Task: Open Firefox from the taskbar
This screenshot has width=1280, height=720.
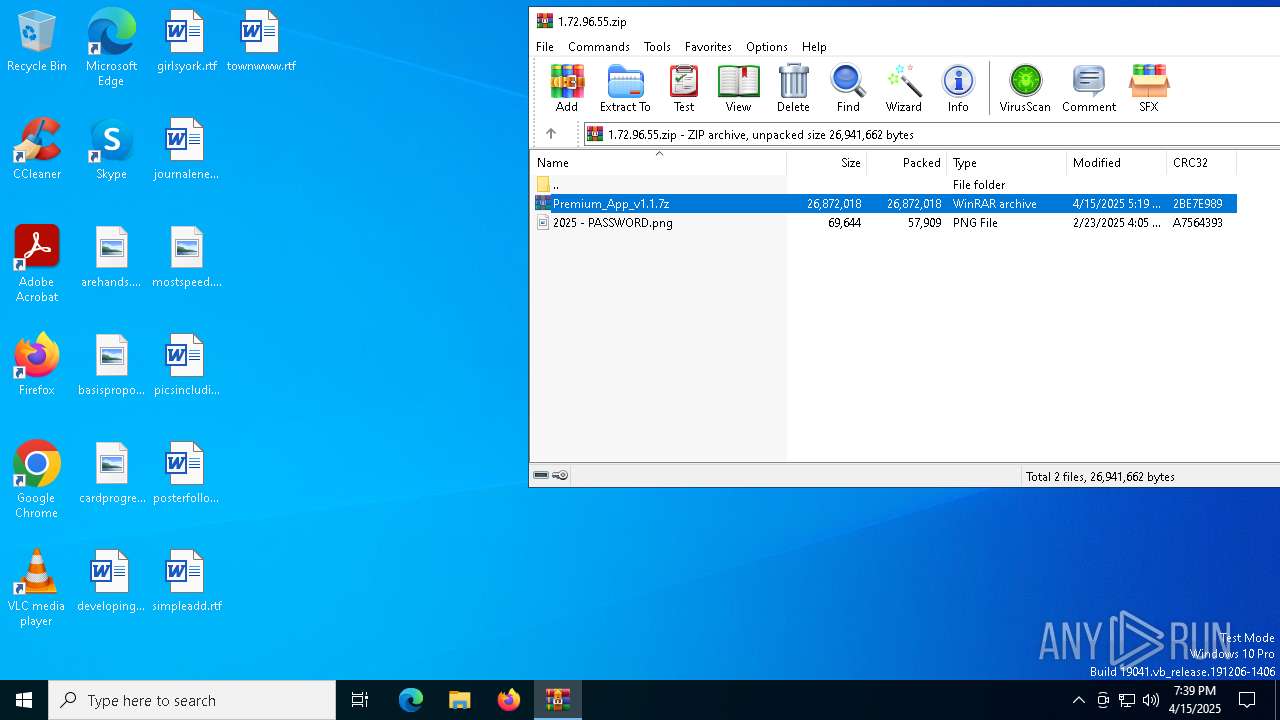Action: [509, 700]
